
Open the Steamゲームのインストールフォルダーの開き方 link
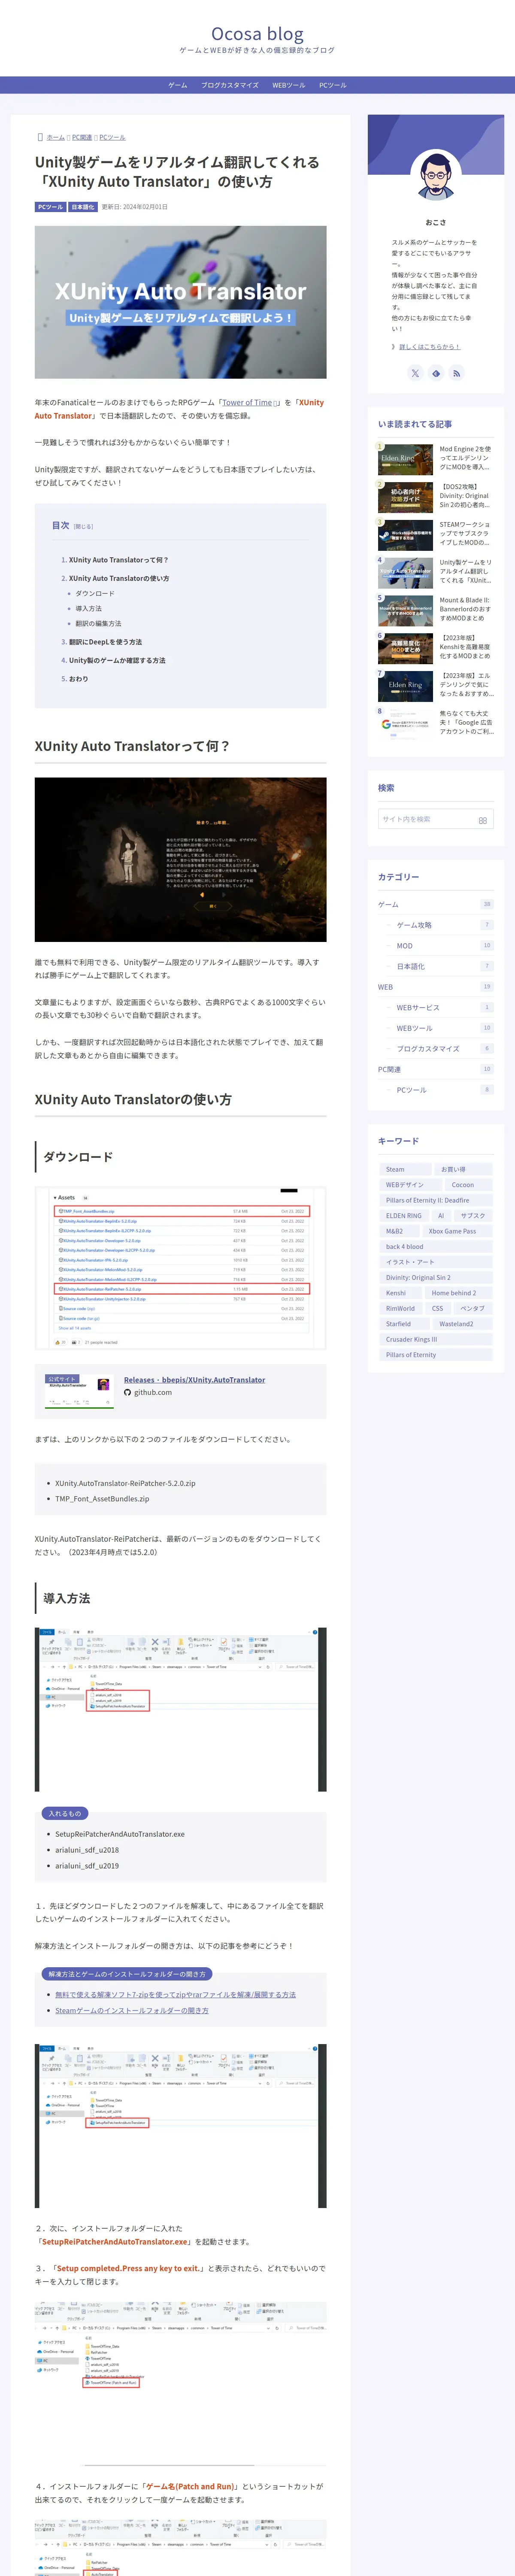point(132,2010)
